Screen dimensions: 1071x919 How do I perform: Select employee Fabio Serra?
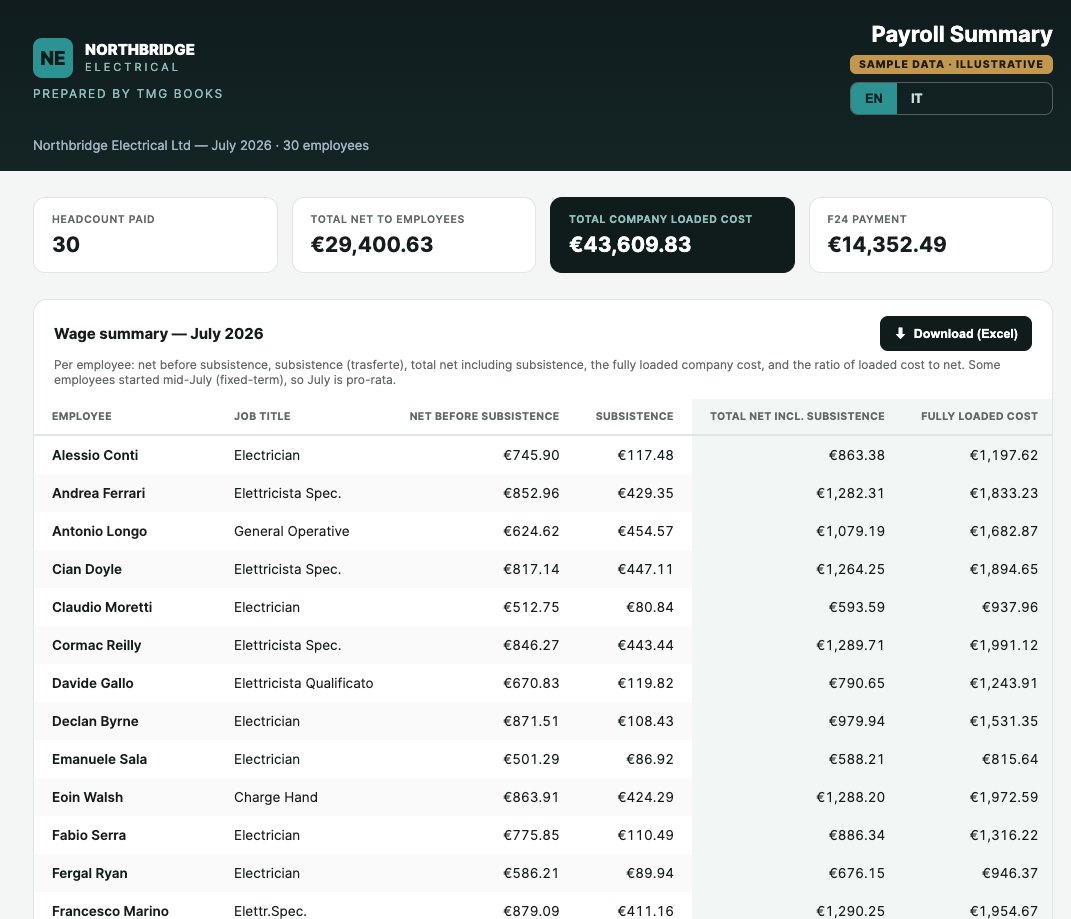[x=89, y=835]
